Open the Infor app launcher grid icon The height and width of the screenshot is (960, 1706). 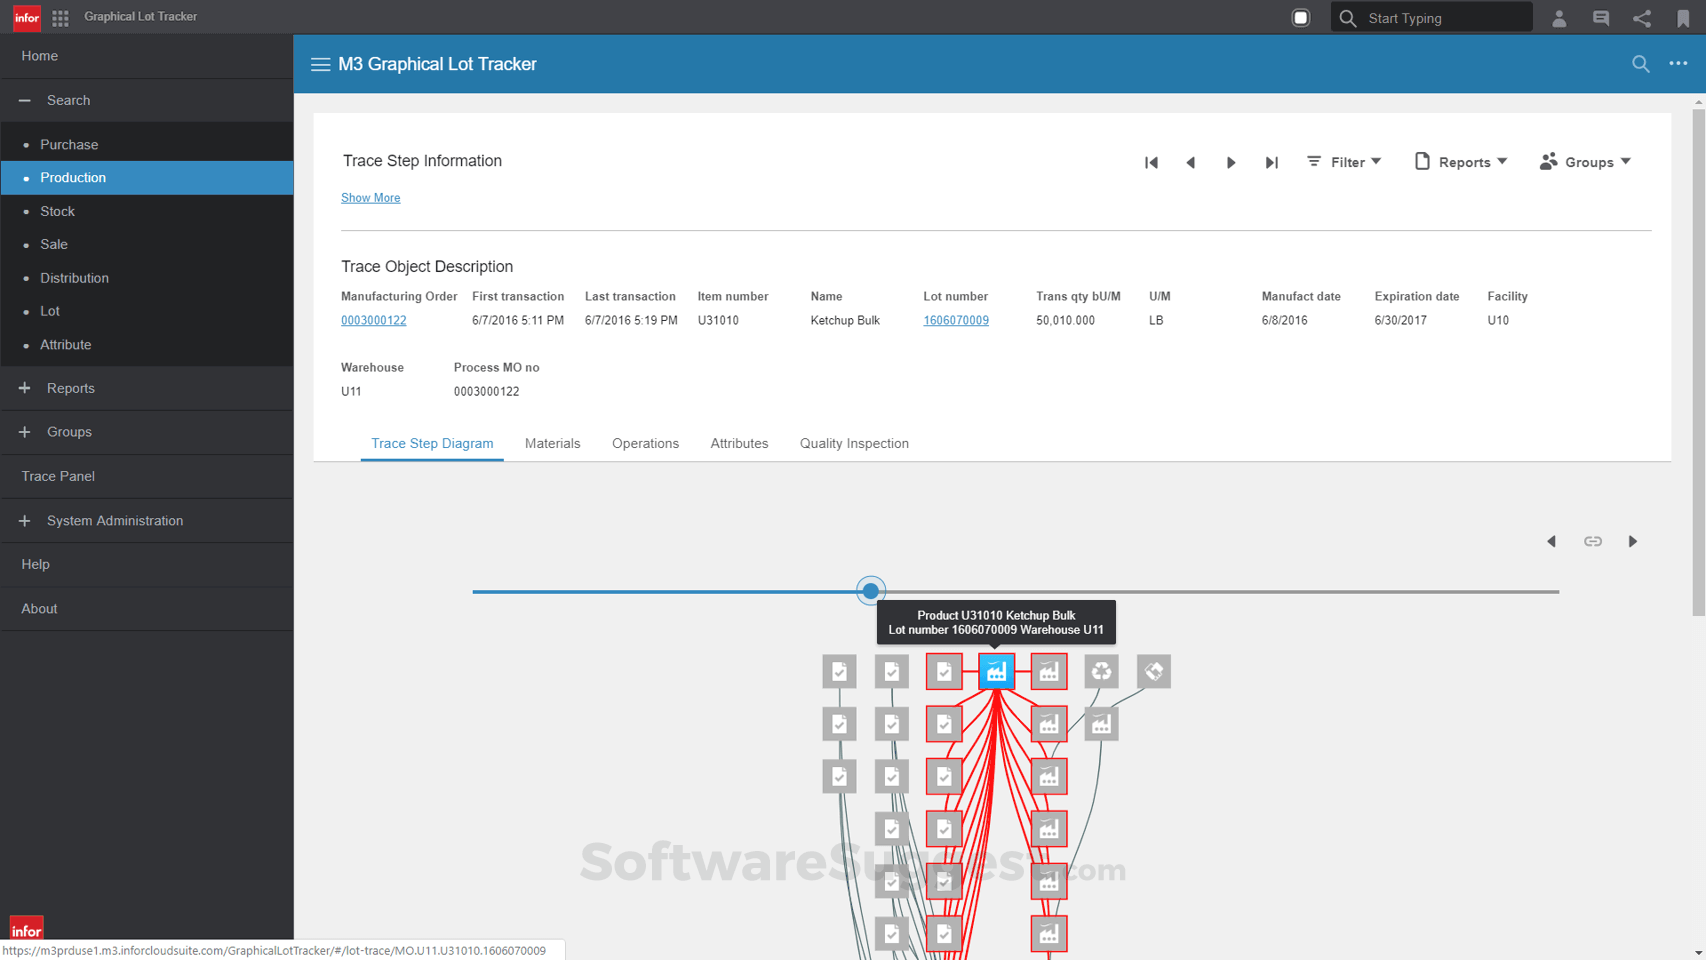click(60, 17)
